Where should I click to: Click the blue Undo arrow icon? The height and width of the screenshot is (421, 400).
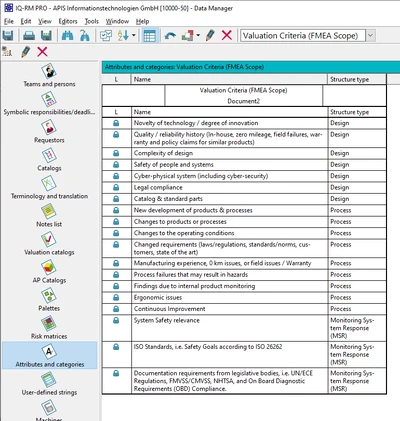[x=170, y=35]
